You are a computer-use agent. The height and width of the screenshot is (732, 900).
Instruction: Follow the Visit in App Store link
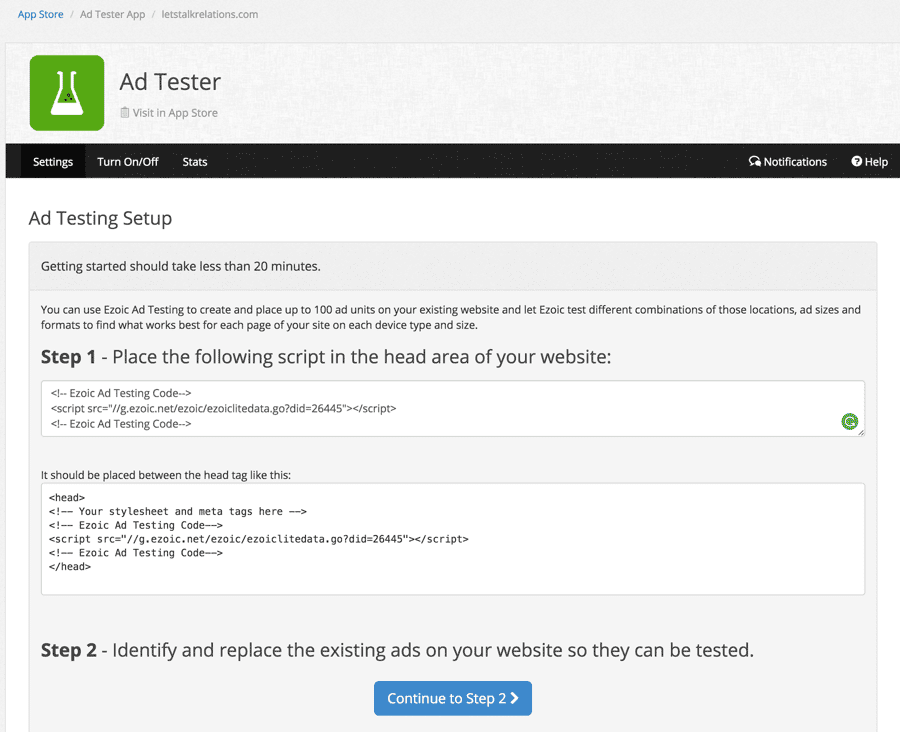tap(175, 113)
